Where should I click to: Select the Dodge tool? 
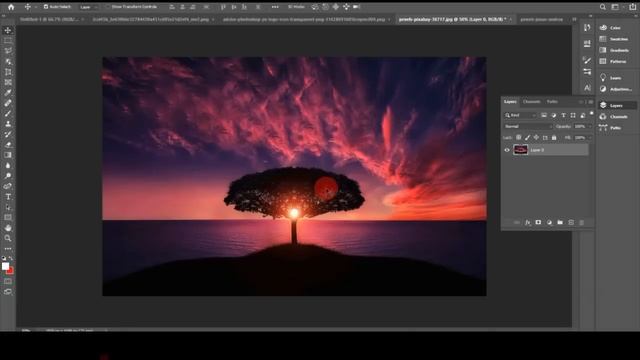[x=8, y=176]
